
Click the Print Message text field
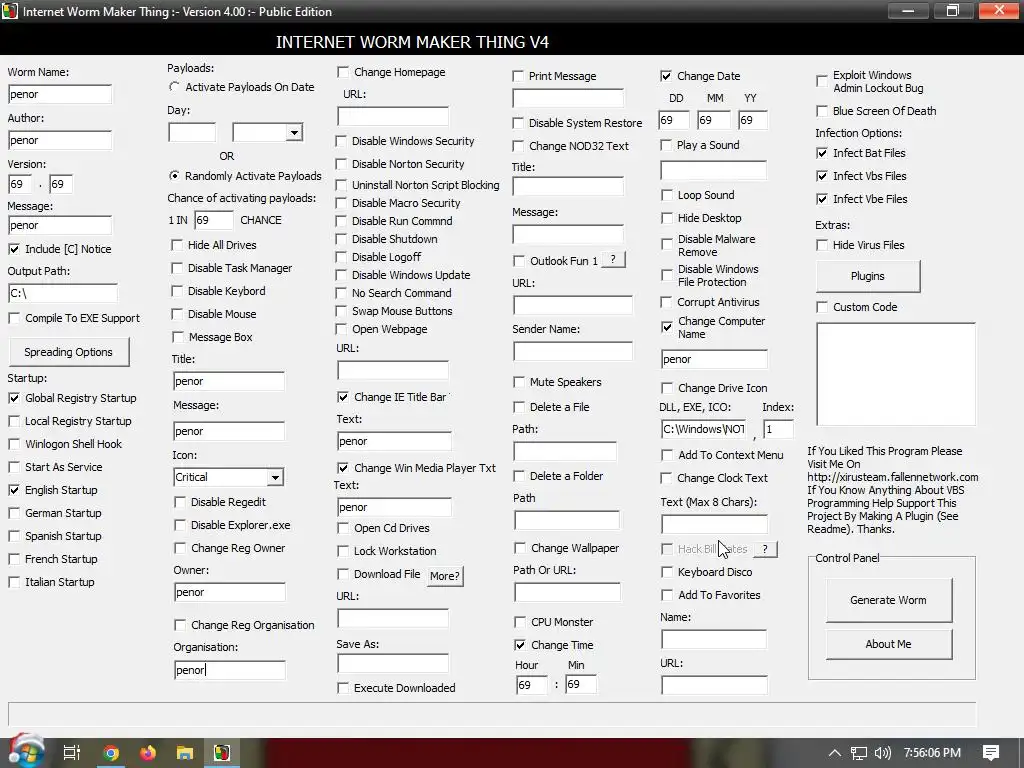point(568,98)
